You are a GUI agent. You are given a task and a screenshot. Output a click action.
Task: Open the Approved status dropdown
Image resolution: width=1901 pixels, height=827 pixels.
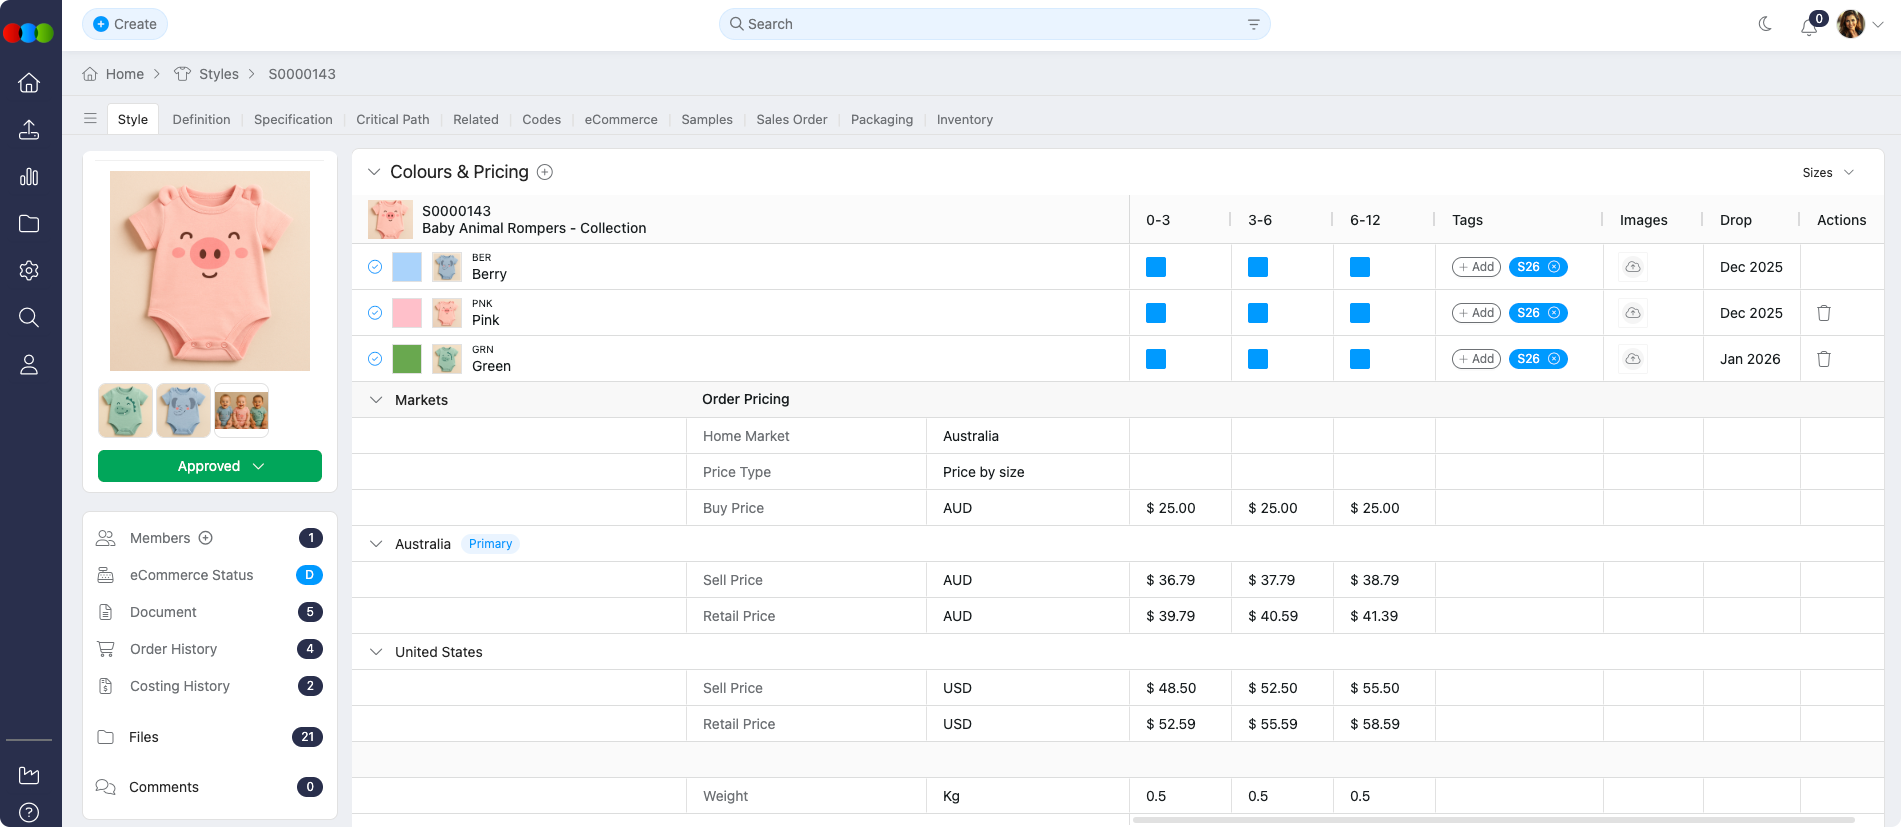click(x=210, y=466)
